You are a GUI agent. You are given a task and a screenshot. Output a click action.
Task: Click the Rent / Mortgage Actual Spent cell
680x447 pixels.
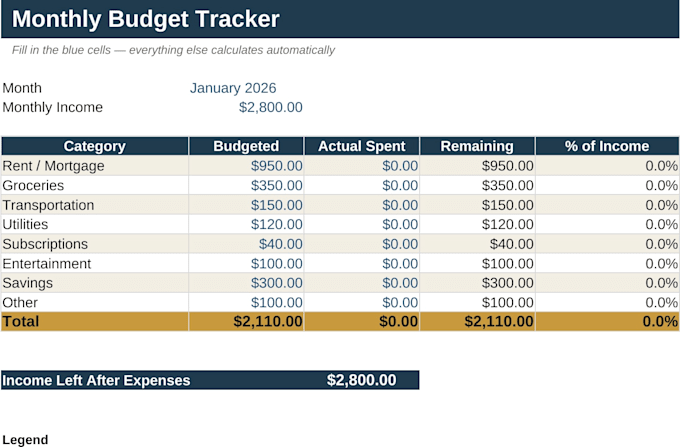(362, 166)
